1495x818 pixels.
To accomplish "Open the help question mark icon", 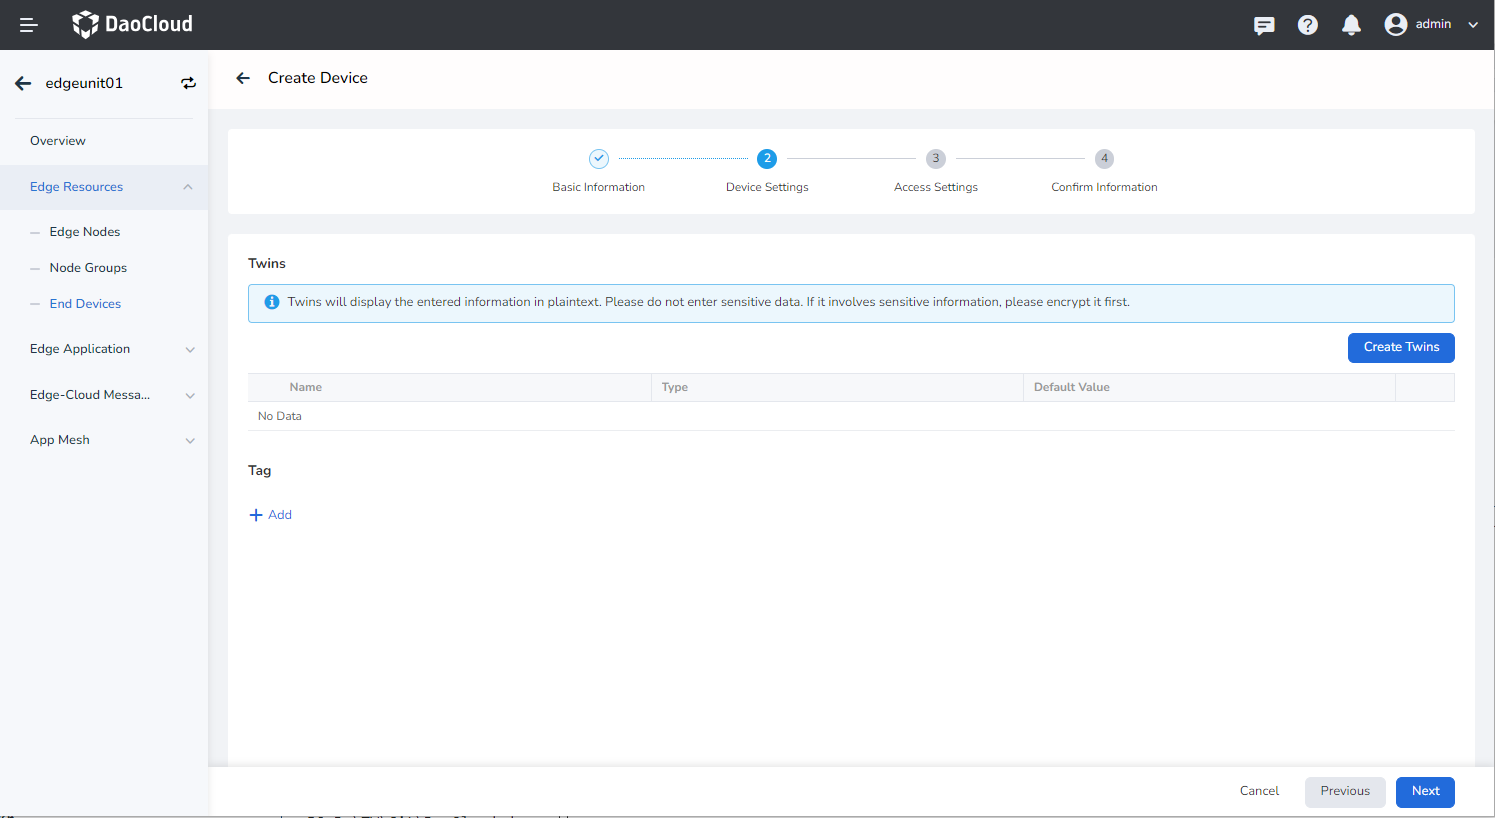I will tap(1307, 25).
